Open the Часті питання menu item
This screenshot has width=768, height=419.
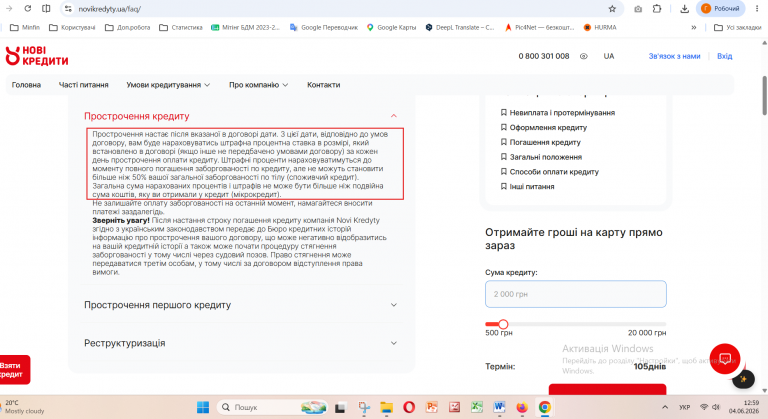click(84, 85)
